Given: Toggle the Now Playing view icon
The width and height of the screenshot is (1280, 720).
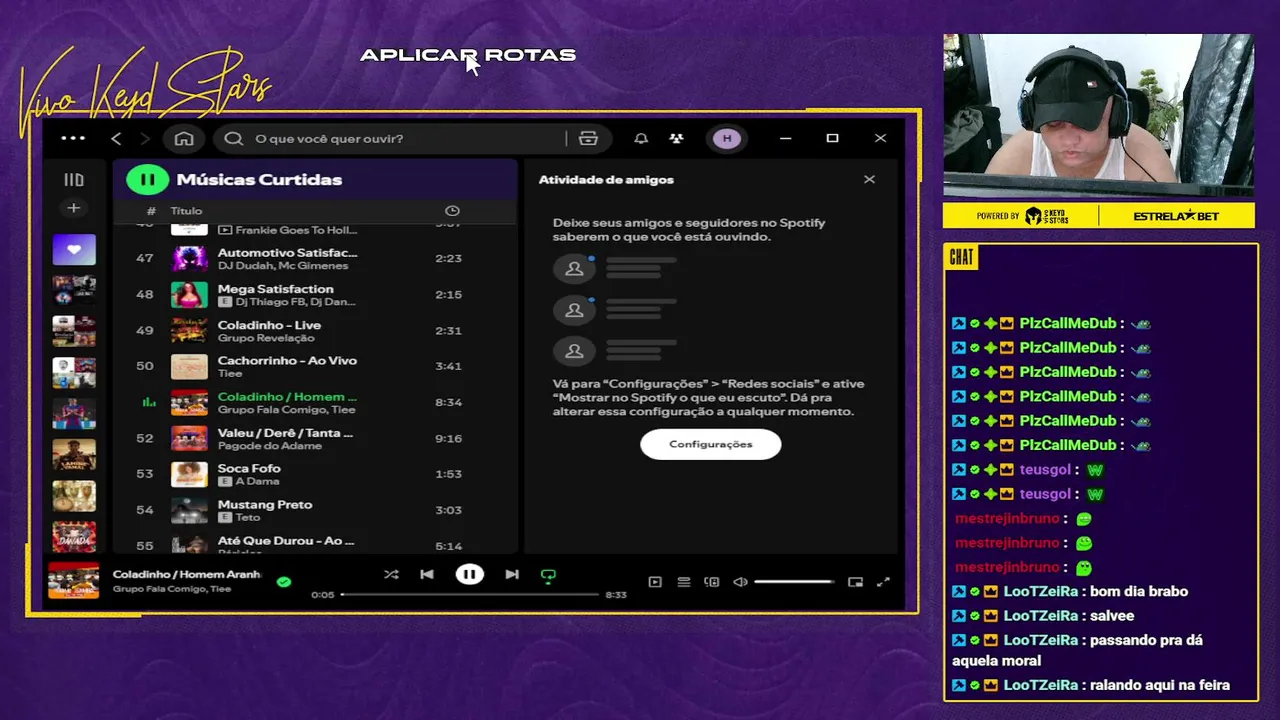Looking at the screenshot, I should [655, 581].
